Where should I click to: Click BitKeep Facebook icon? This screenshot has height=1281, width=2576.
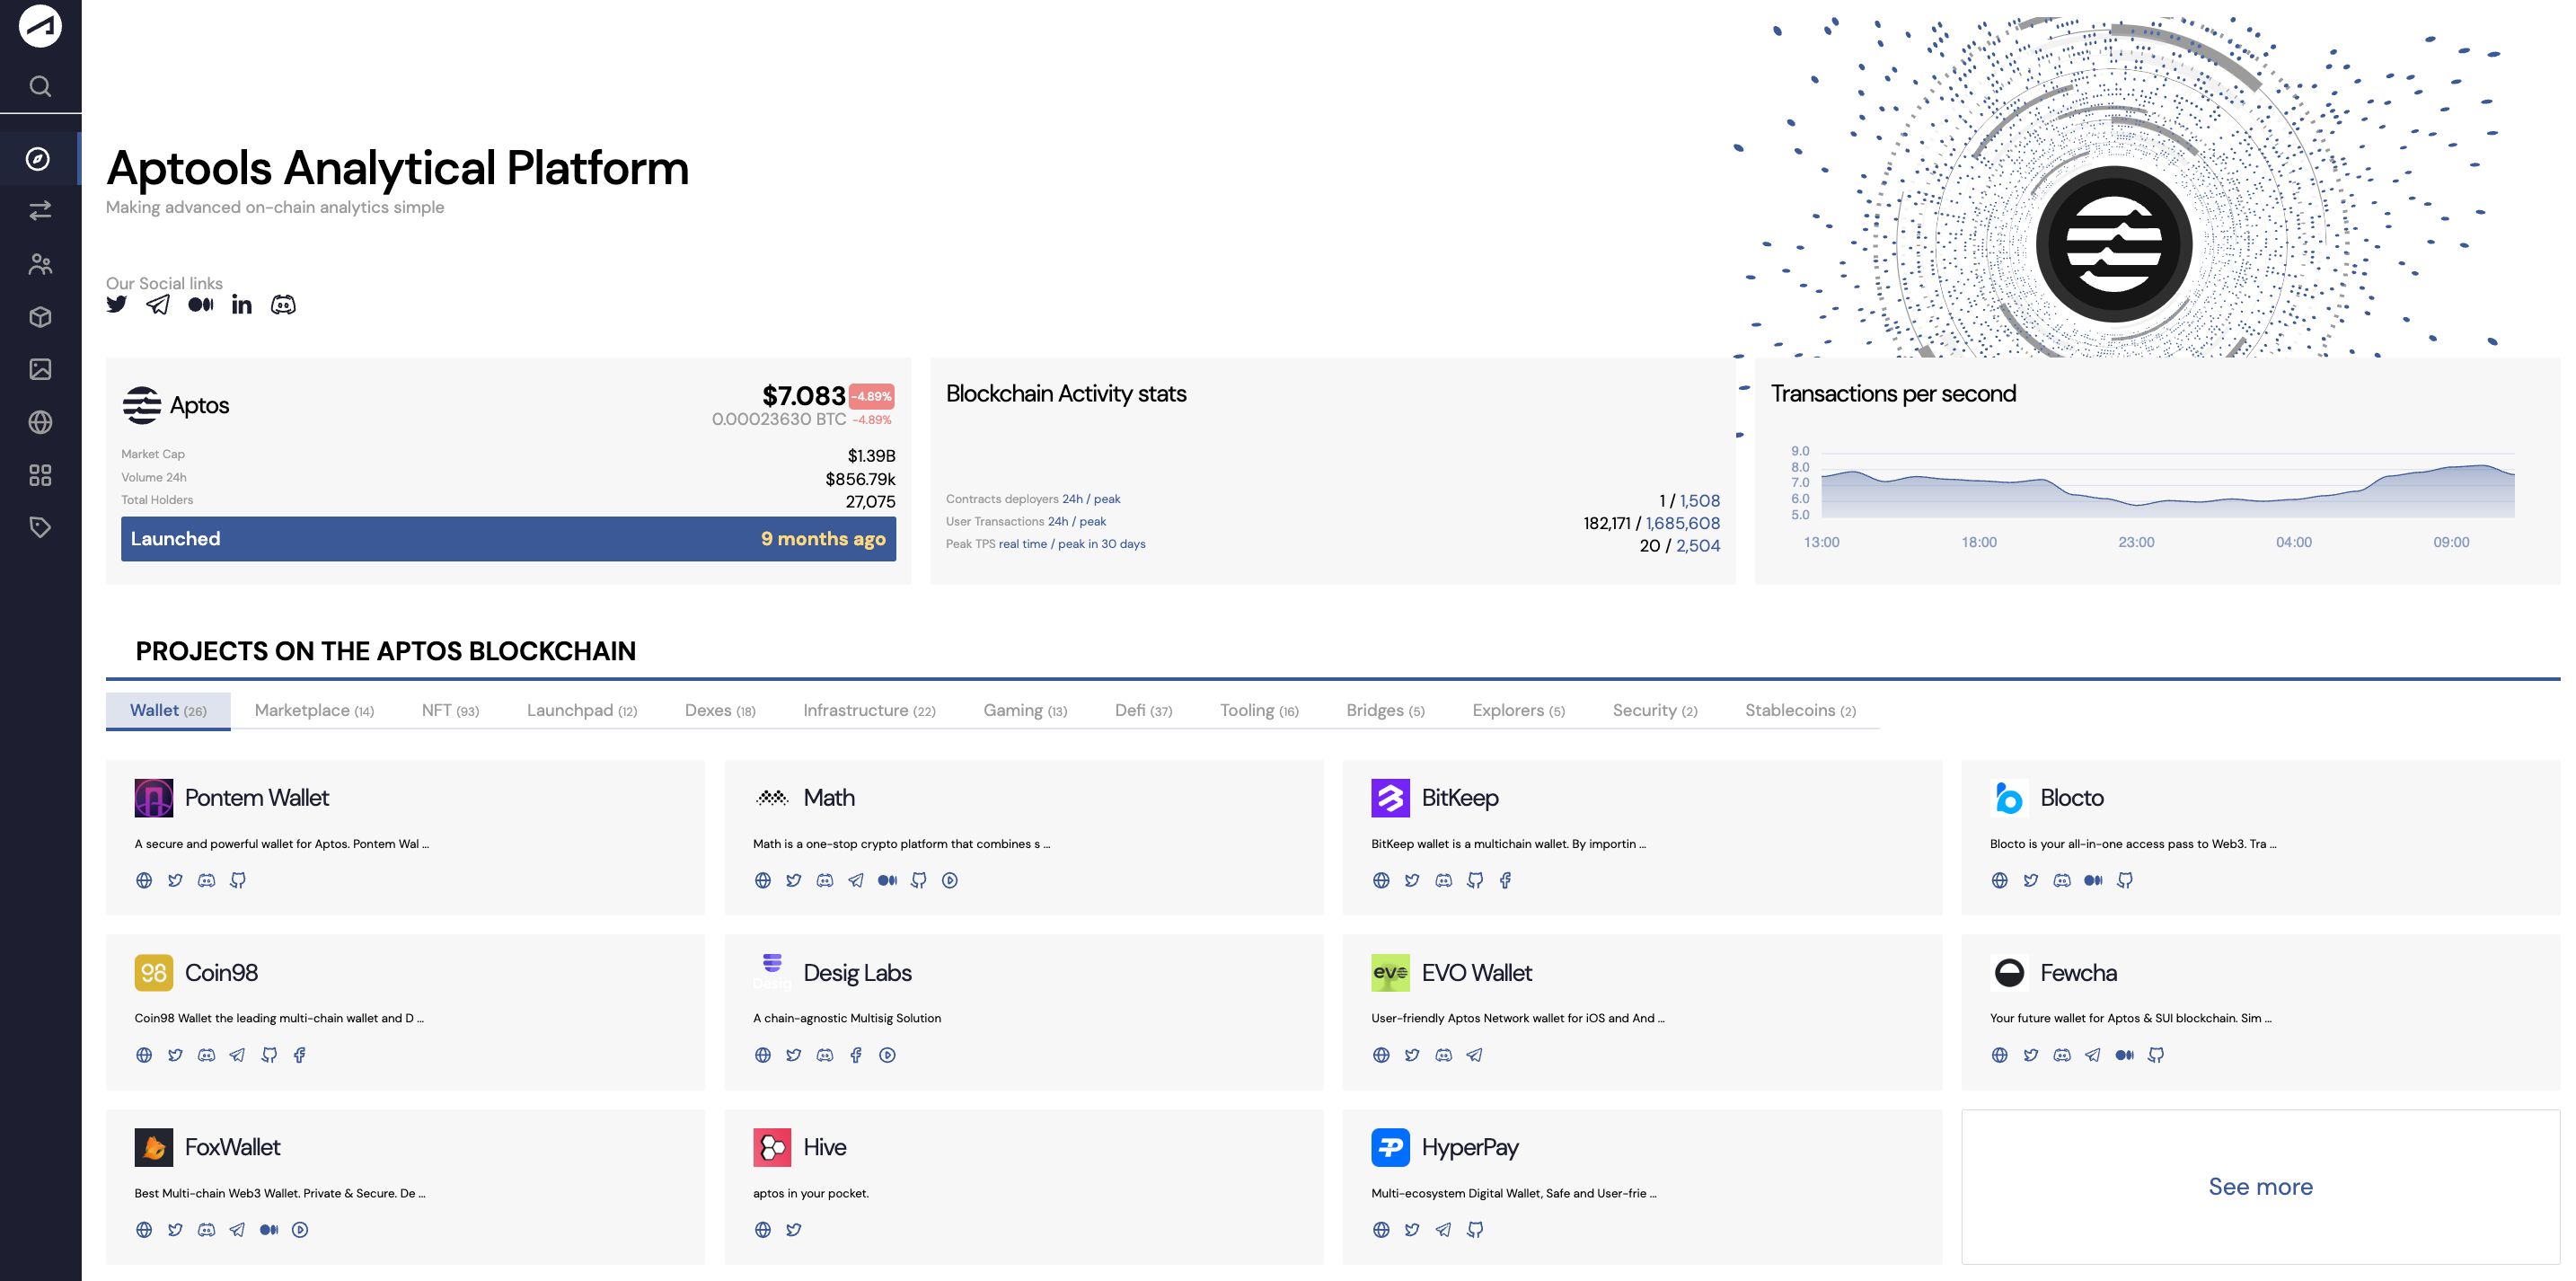click(x=1505, y=880)
